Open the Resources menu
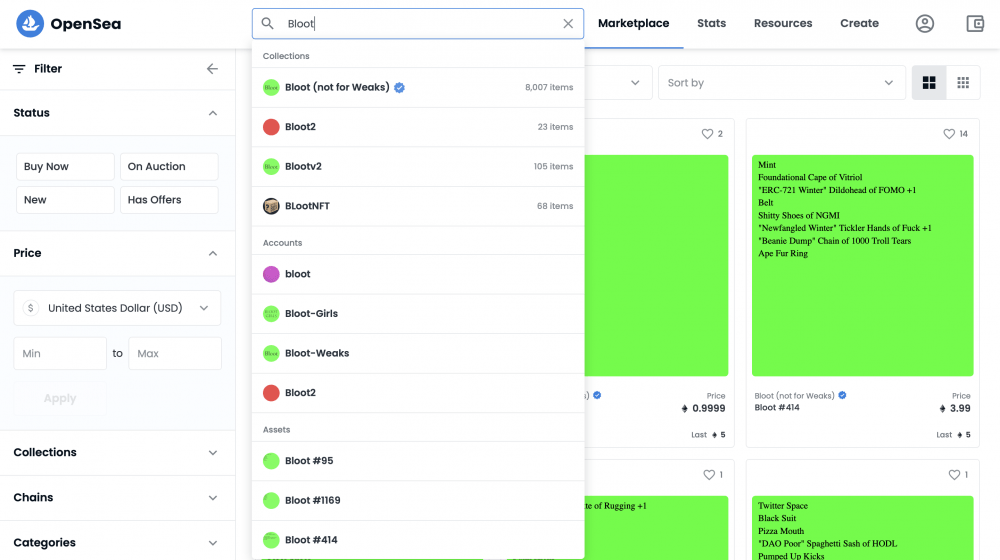Screen dimensions: 1000x560 point(783,24)
